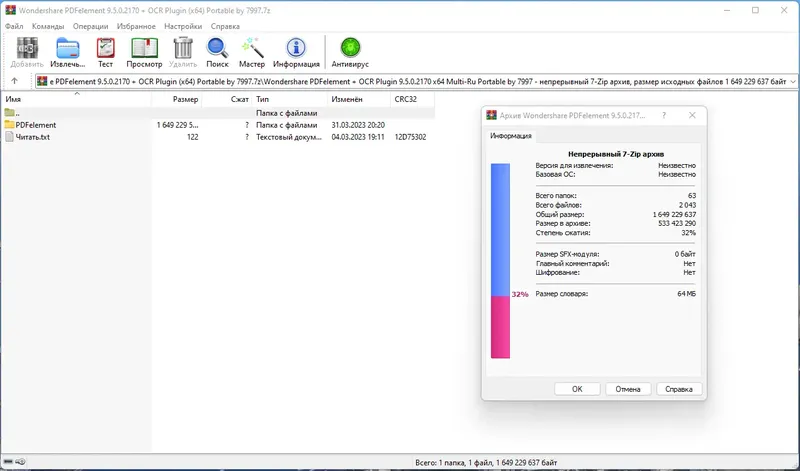
Task: Click the drive icon in status bar
Action: tap(8, 462)
